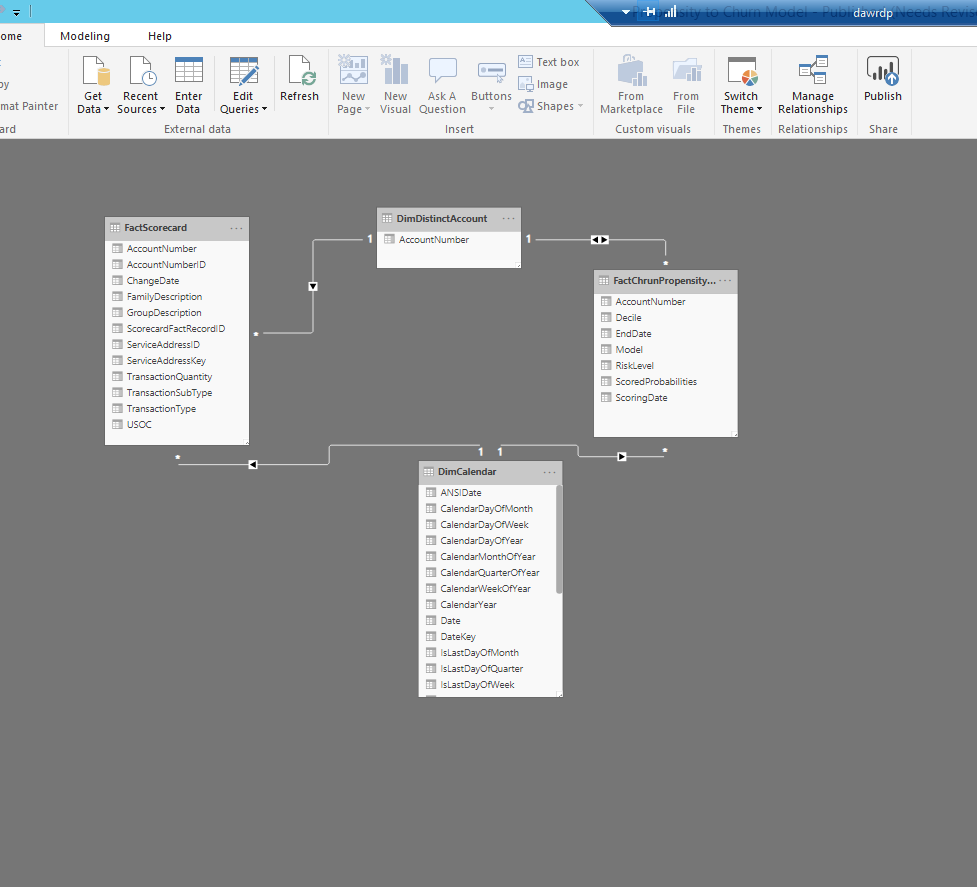Image resolution: width=977 pixels, height=887 pixels.
Task: Open Manage Relationships dialog
Action: click(813, 85)
